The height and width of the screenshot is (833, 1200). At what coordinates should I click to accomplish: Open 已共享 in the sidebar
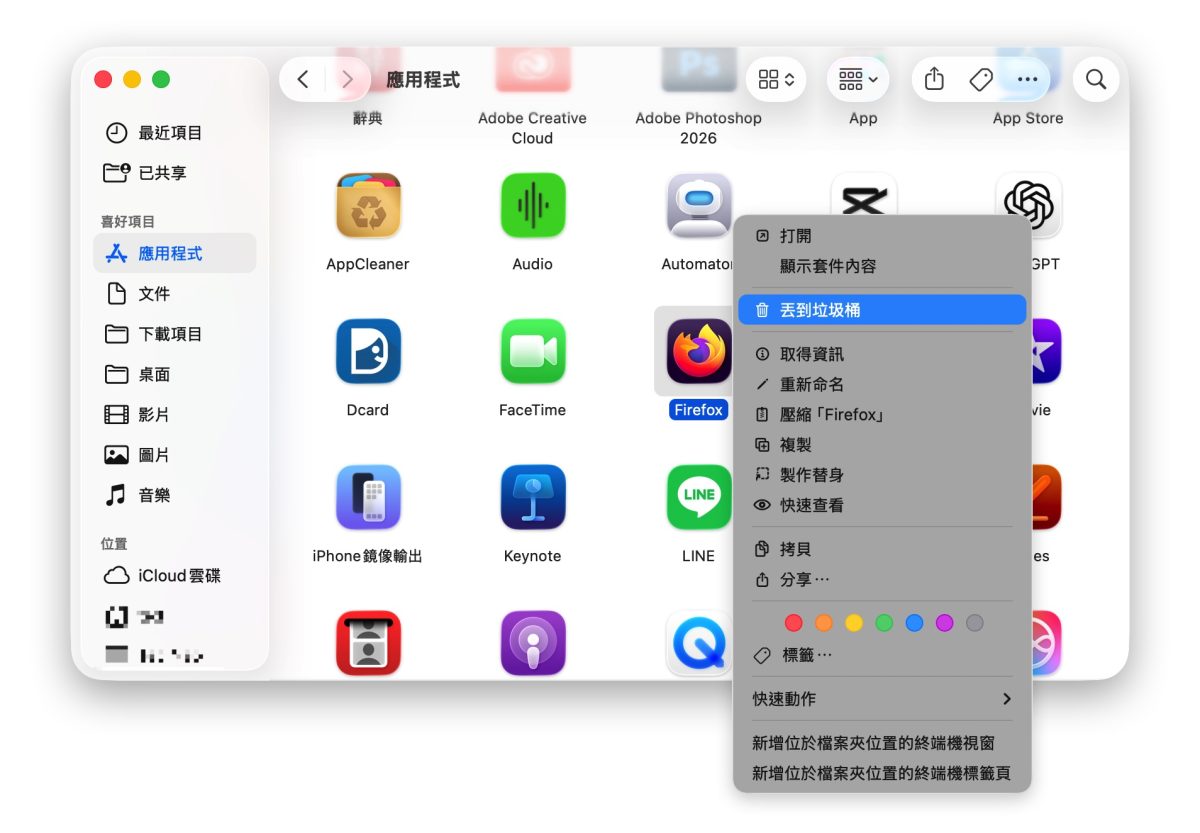click(175, 173)
